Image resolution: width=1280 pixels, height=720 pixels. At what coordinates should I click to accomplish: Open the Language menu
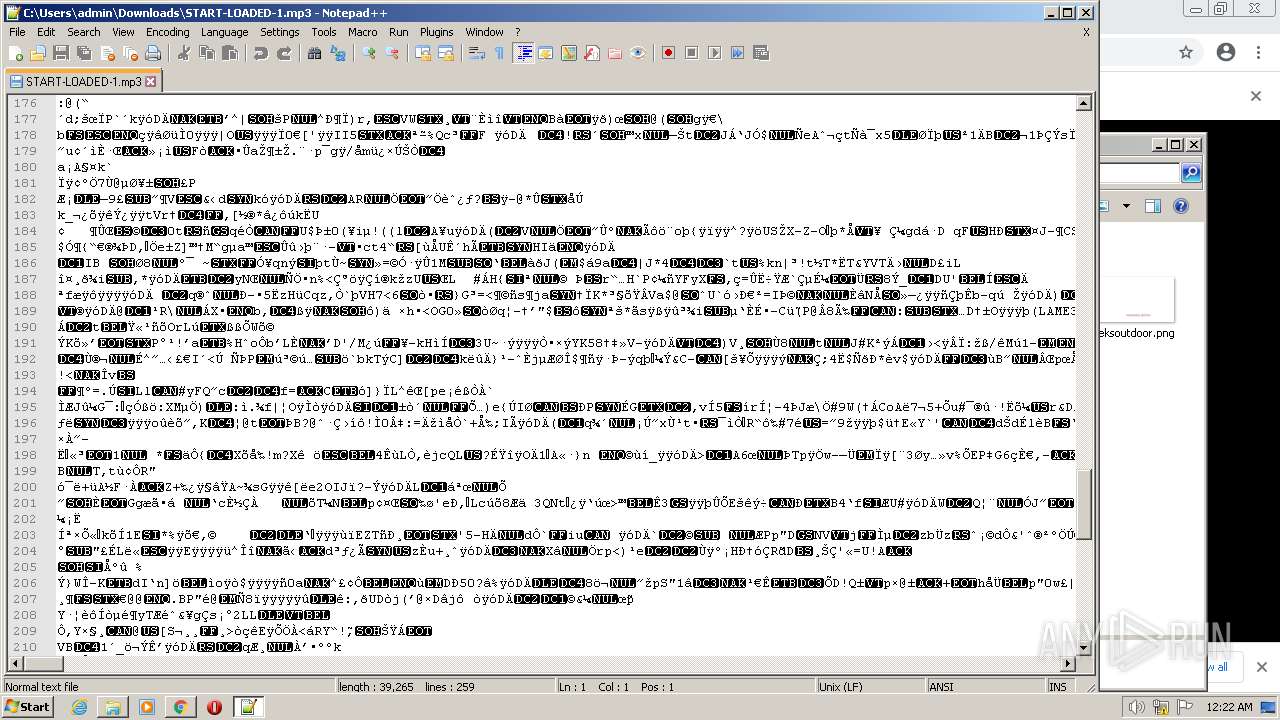tap(224, 32)
